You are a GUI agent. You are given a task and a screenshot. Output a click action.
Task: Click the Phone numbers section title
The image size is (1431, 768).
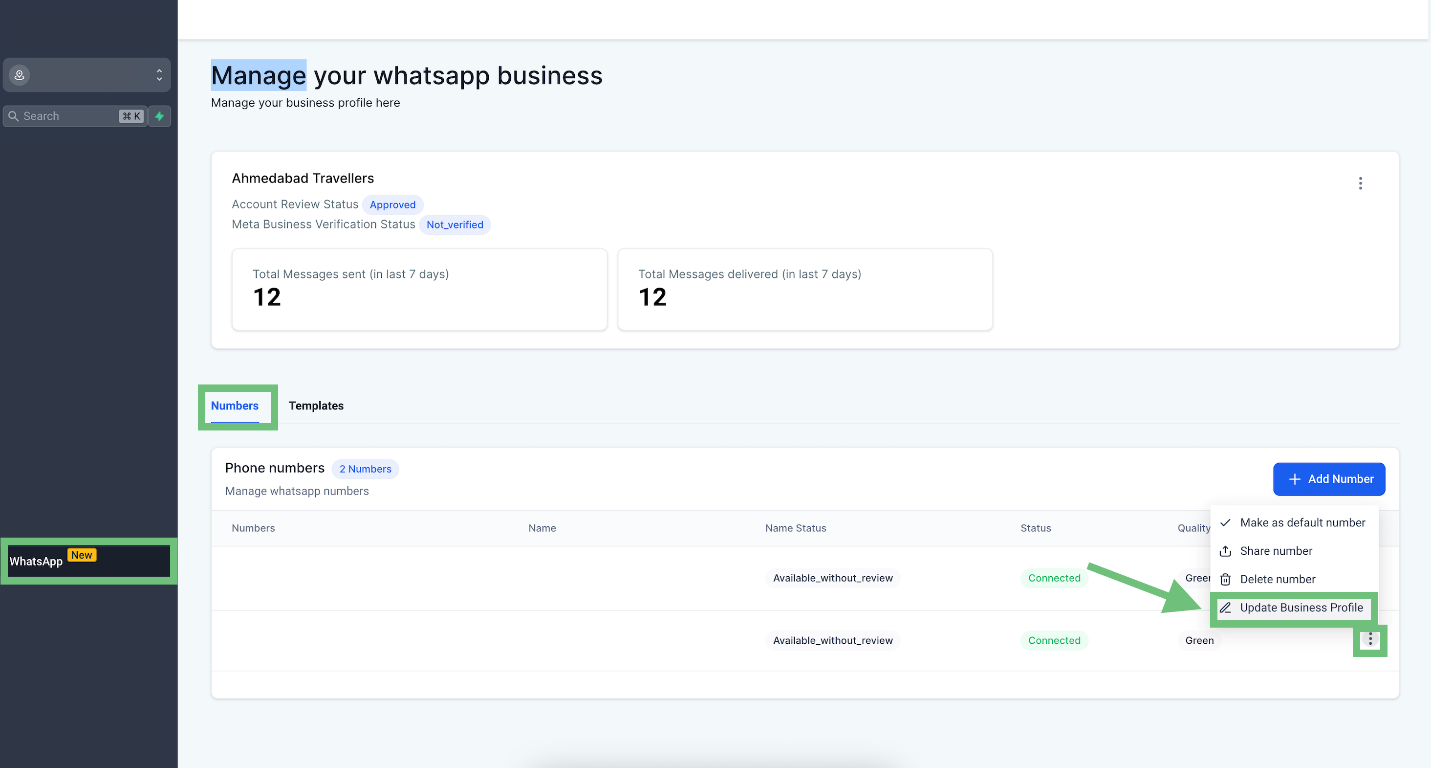(275, 468)
